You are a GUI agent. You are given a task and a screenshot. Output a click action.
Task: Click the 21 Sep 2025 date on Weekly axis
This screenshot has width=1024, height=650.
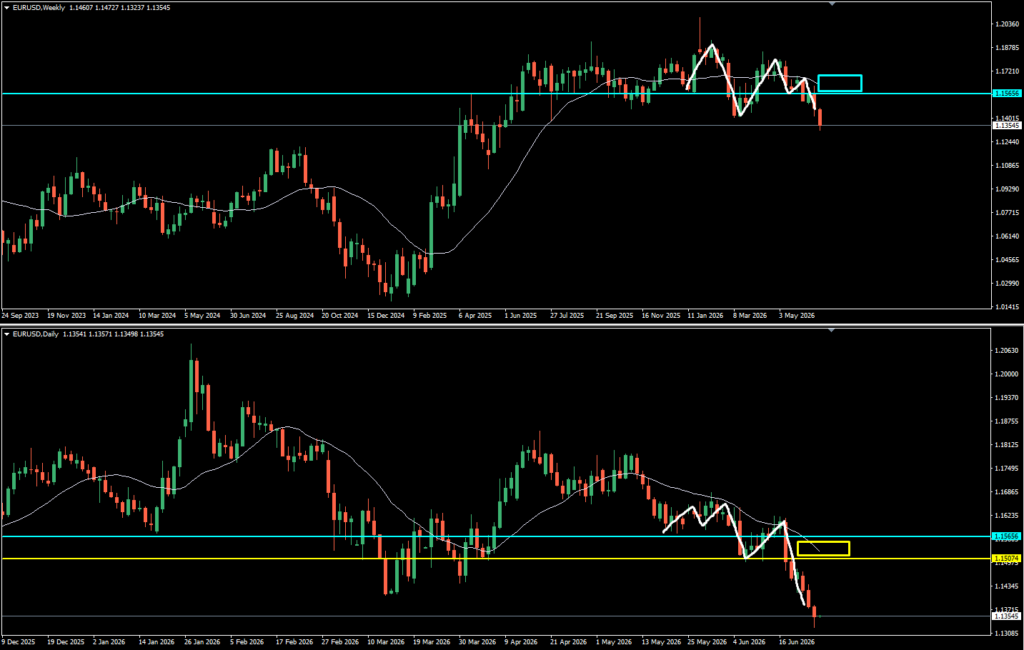coord(614,316)
